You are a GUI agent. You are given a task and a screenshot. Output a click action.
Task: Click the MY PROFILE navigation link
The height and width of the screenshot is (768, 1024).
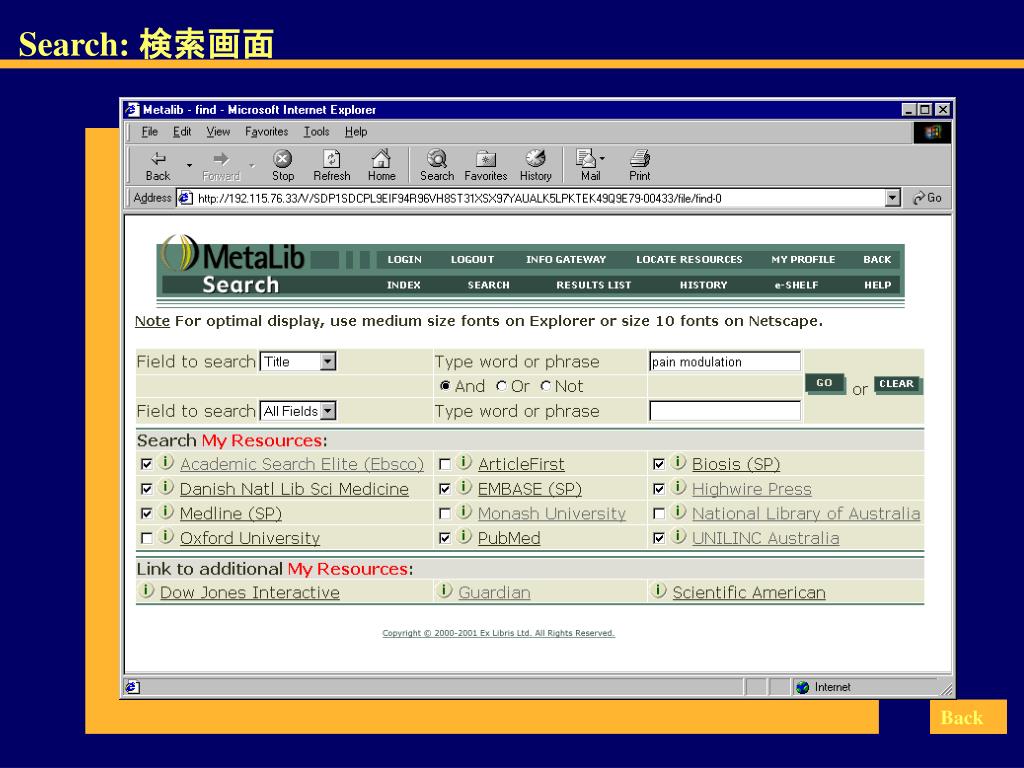tap(803, 259)
